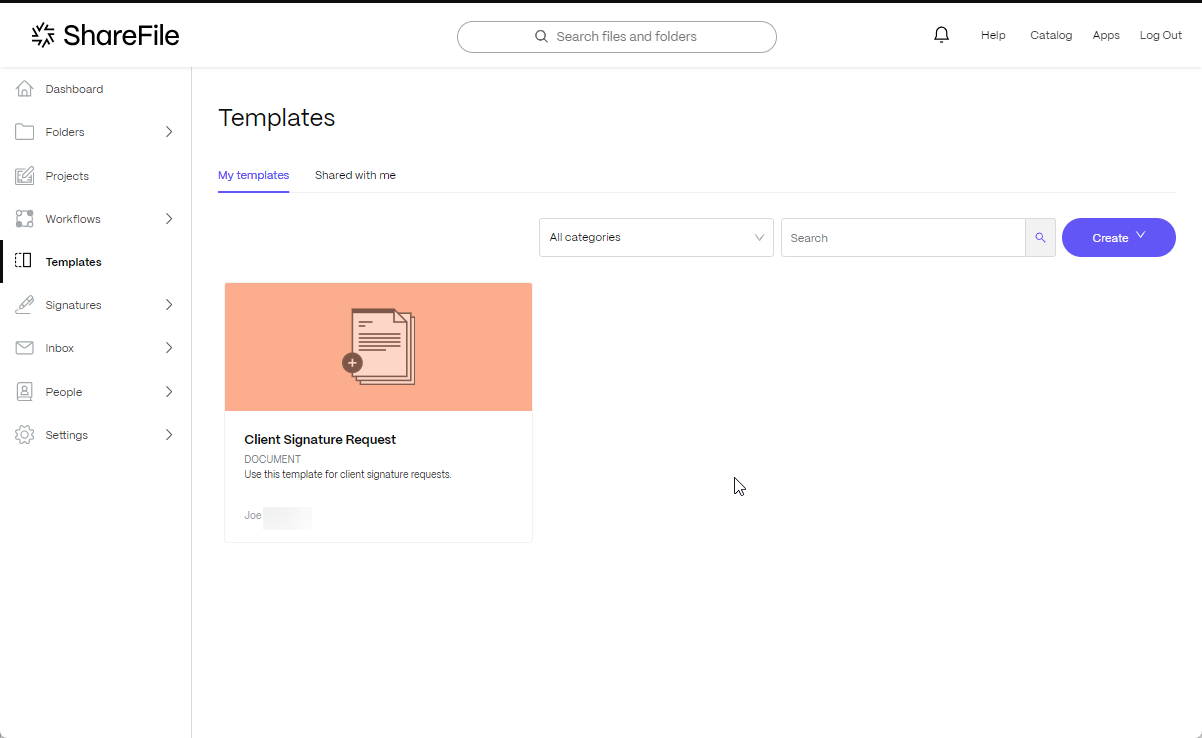This screenshot has height=738, width=1202.
Task: Expand the People submenu chevron
Action: point(169,392)
